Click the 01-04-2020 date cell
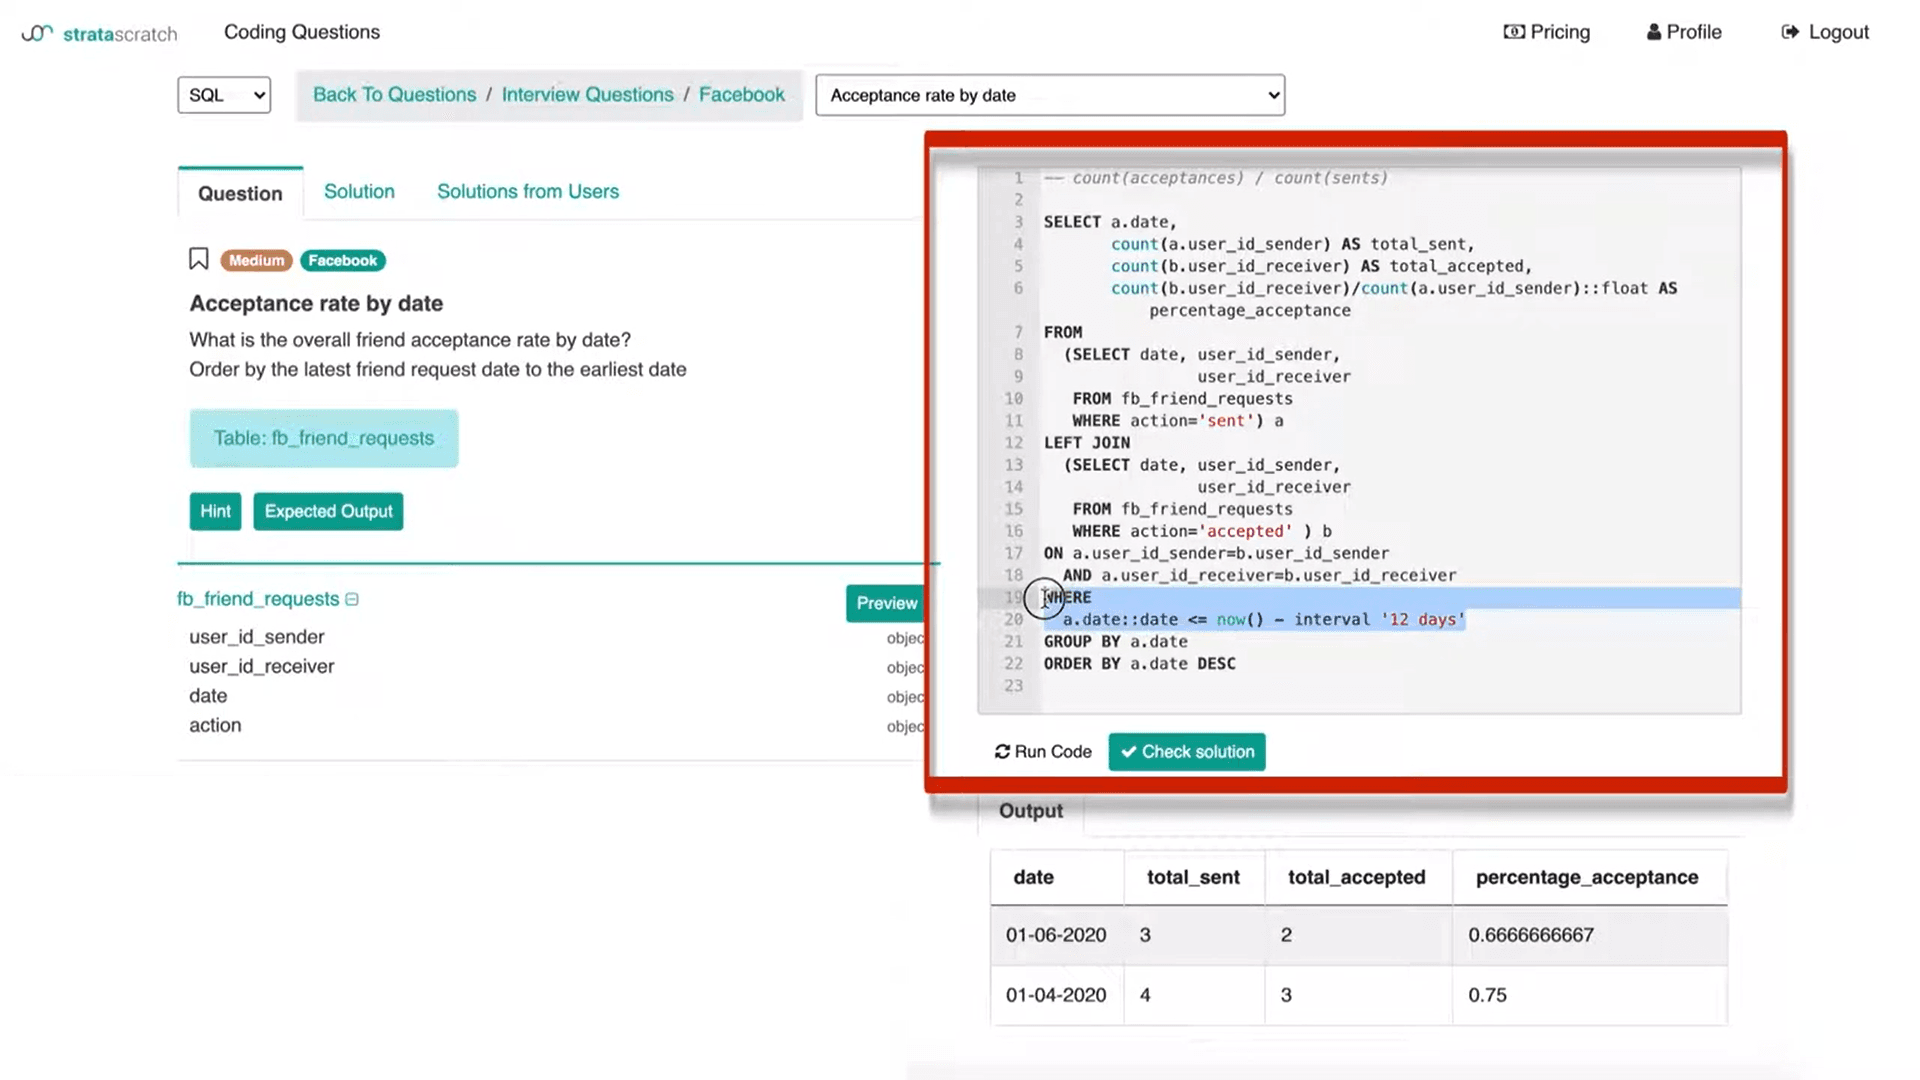 coord(1056,995)
